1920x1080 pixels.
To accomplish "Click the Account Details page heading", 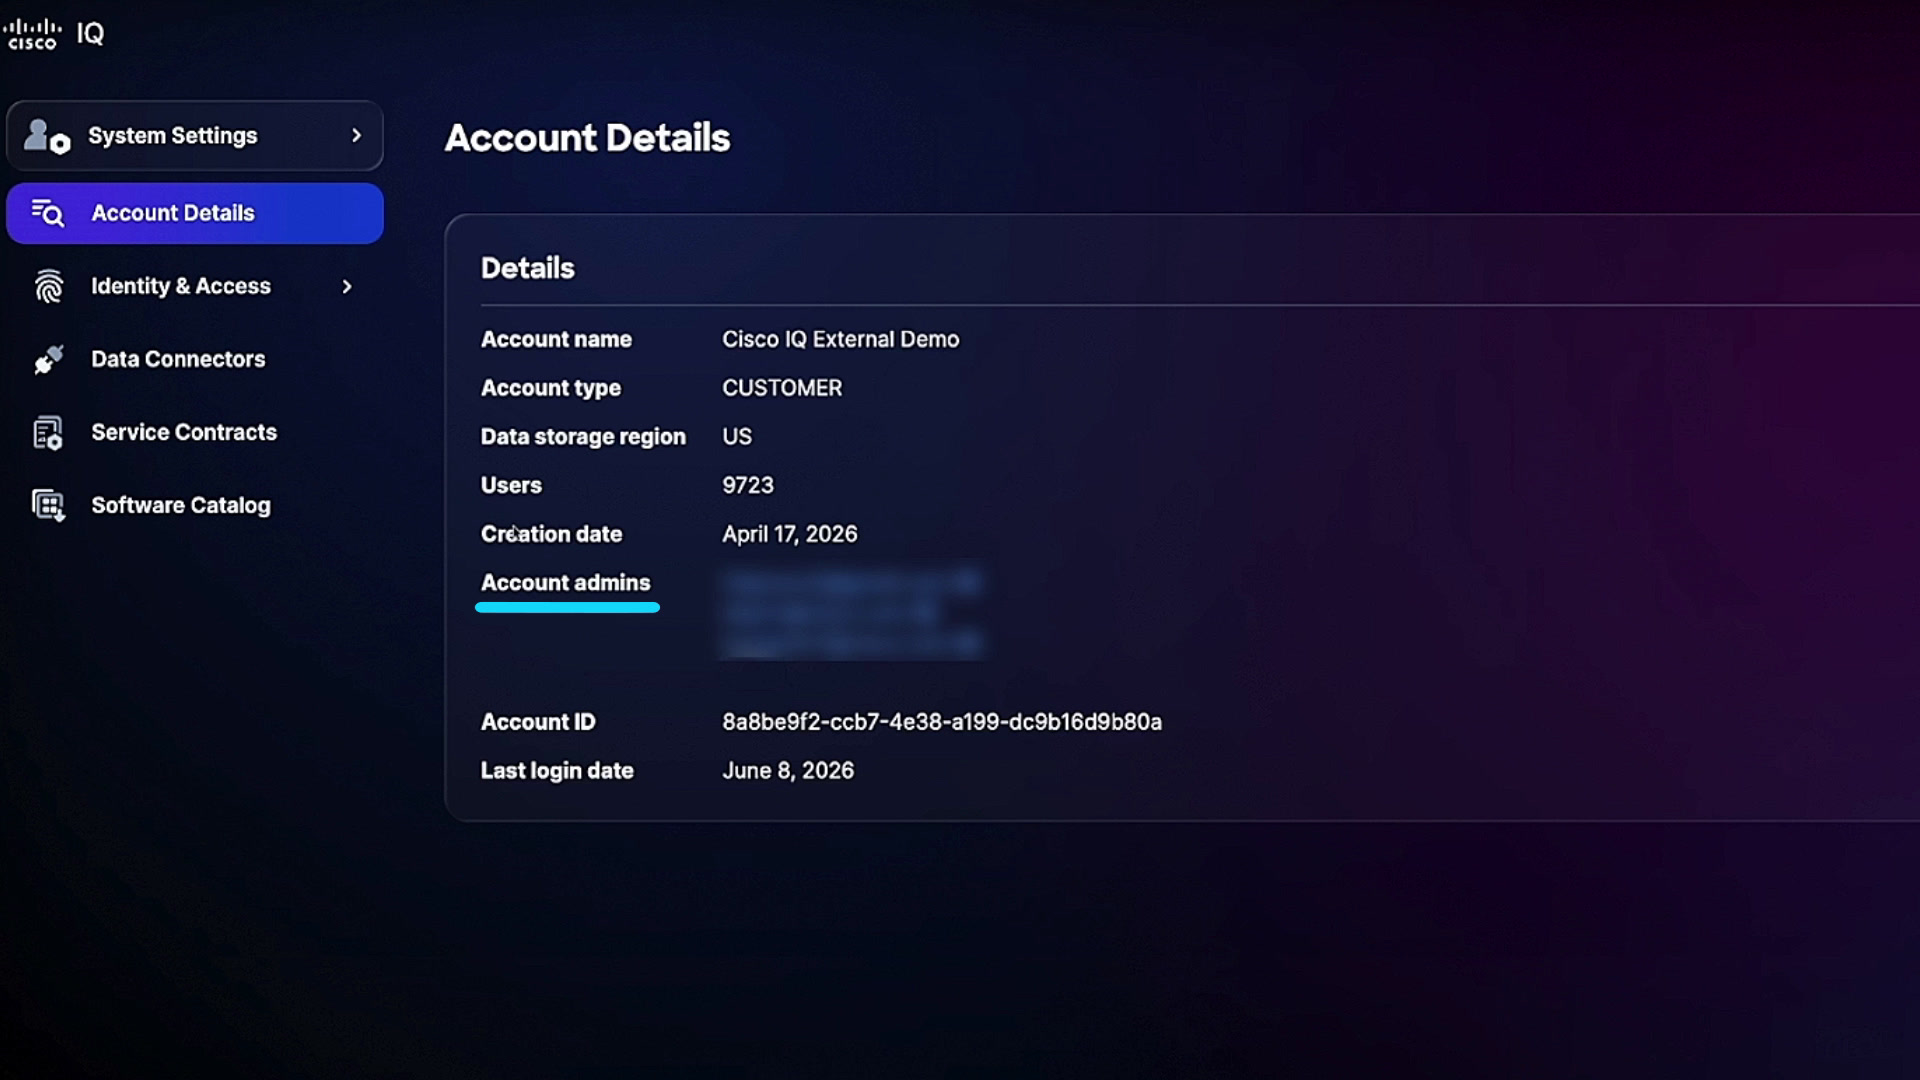I will tap(587, 138).
